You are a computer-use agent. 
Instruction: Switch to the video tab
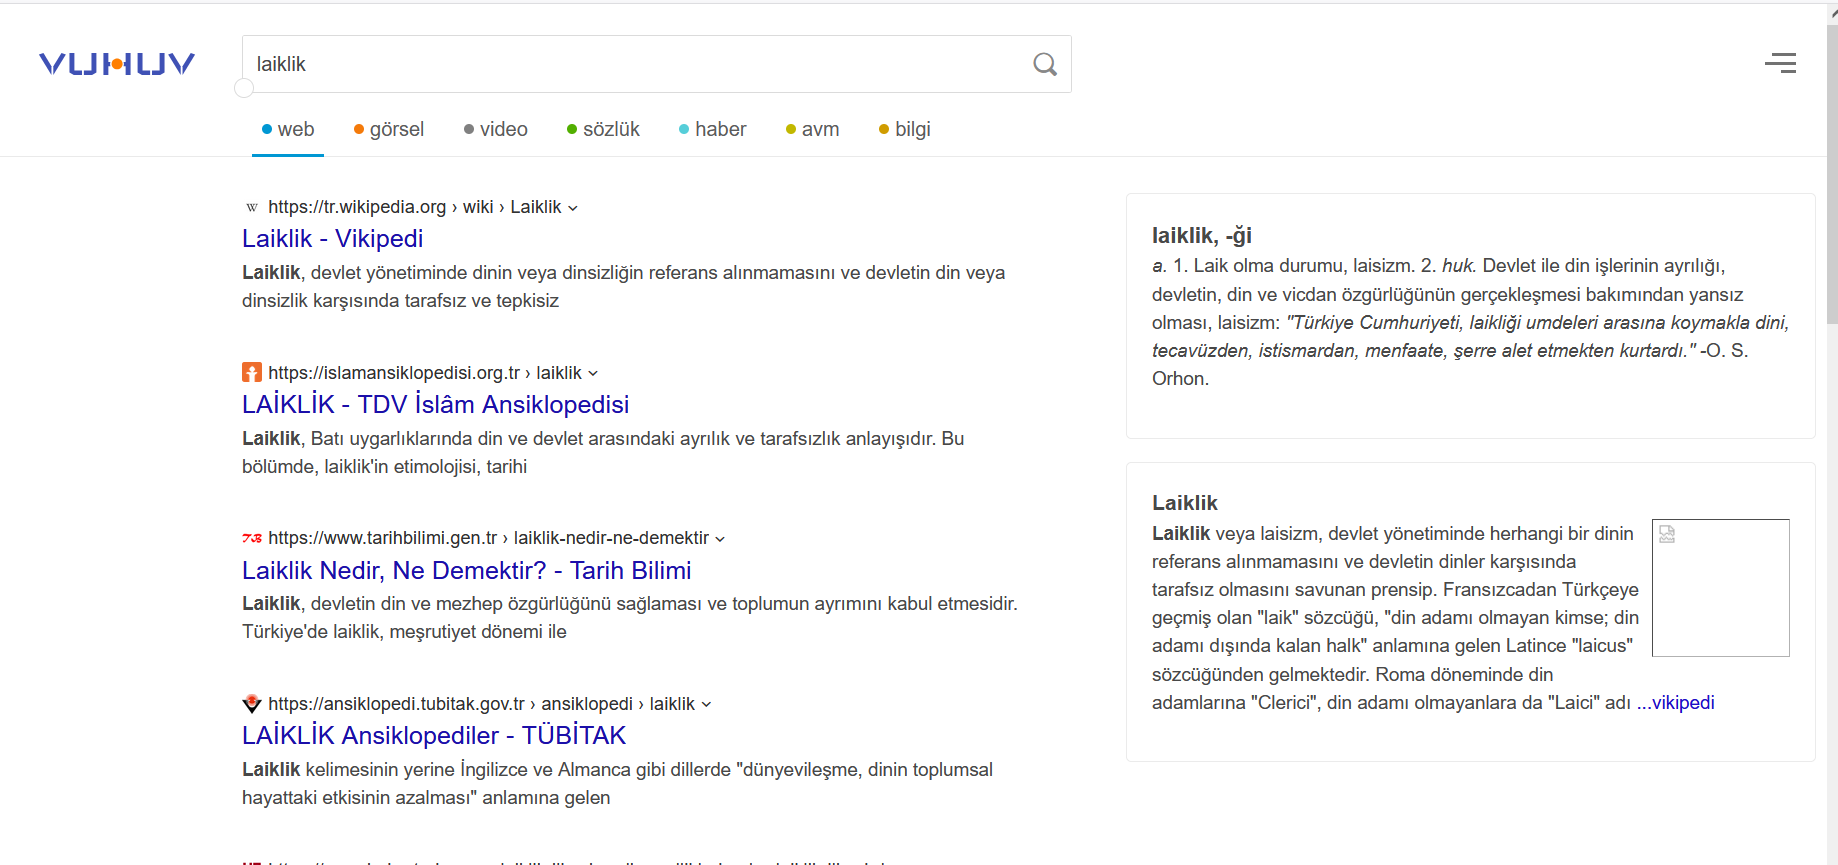click(x=496, y=129)
